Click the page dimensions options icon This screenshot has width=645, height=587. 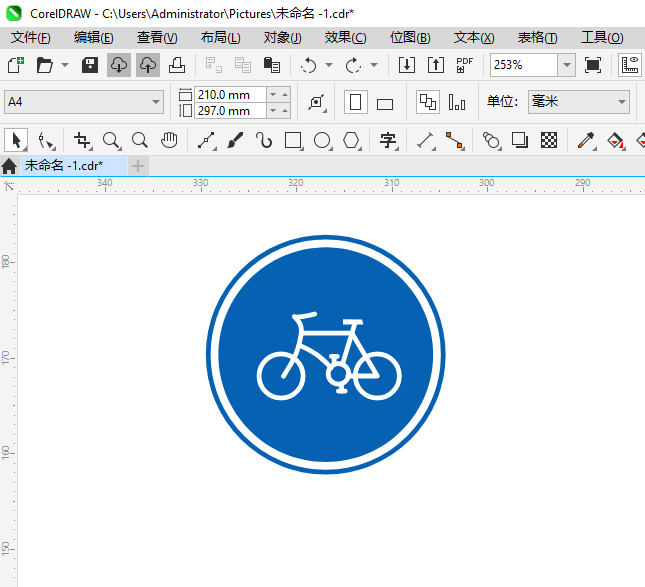pyautogui.click(x=317, y=102)
